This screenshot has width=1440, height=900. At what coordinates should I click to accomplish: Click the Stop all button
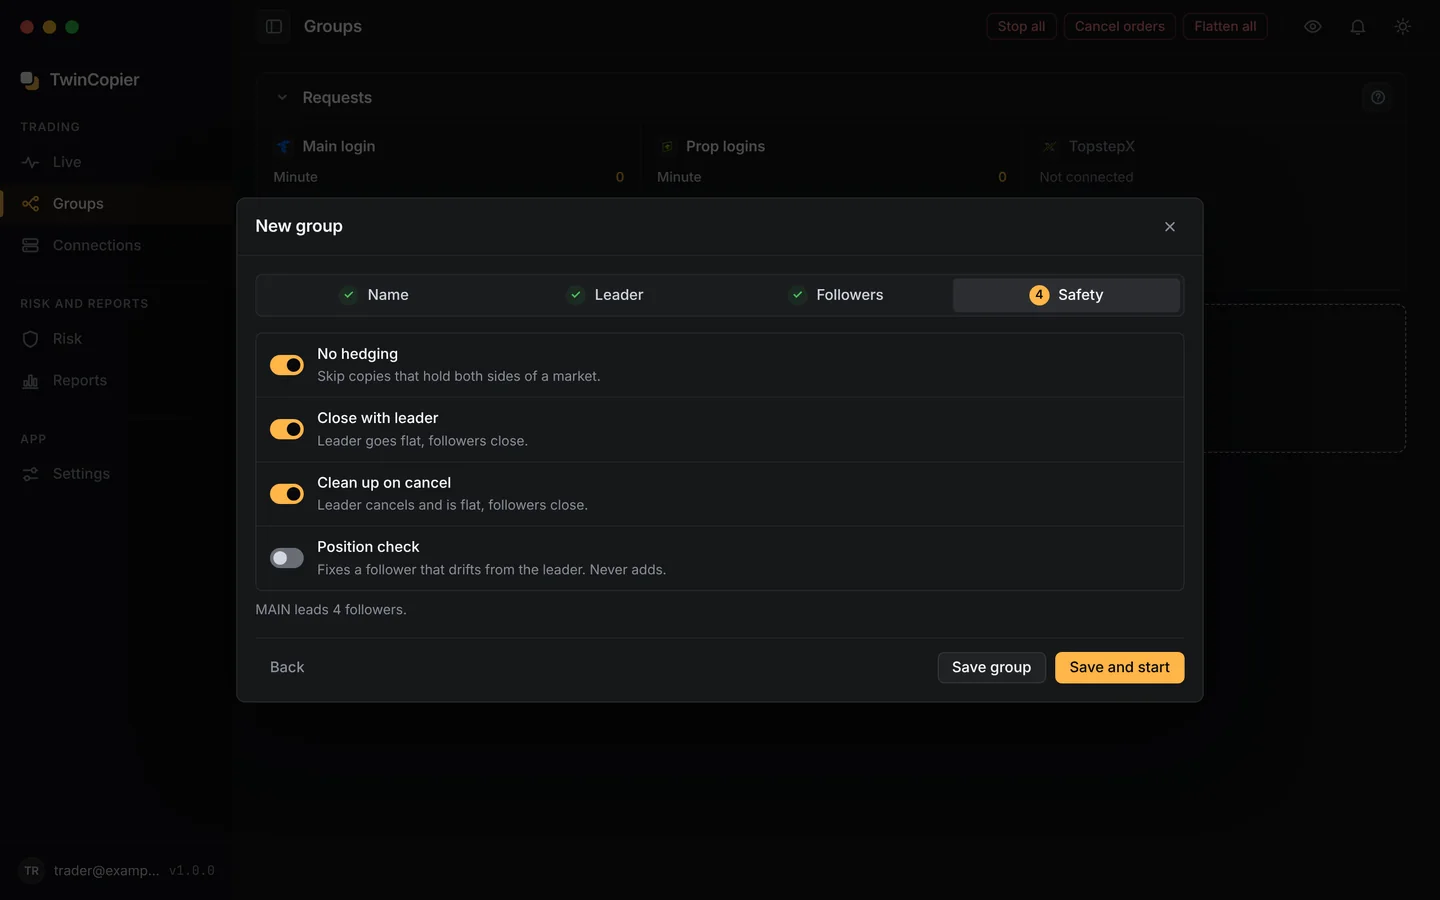pos(1021,26)
